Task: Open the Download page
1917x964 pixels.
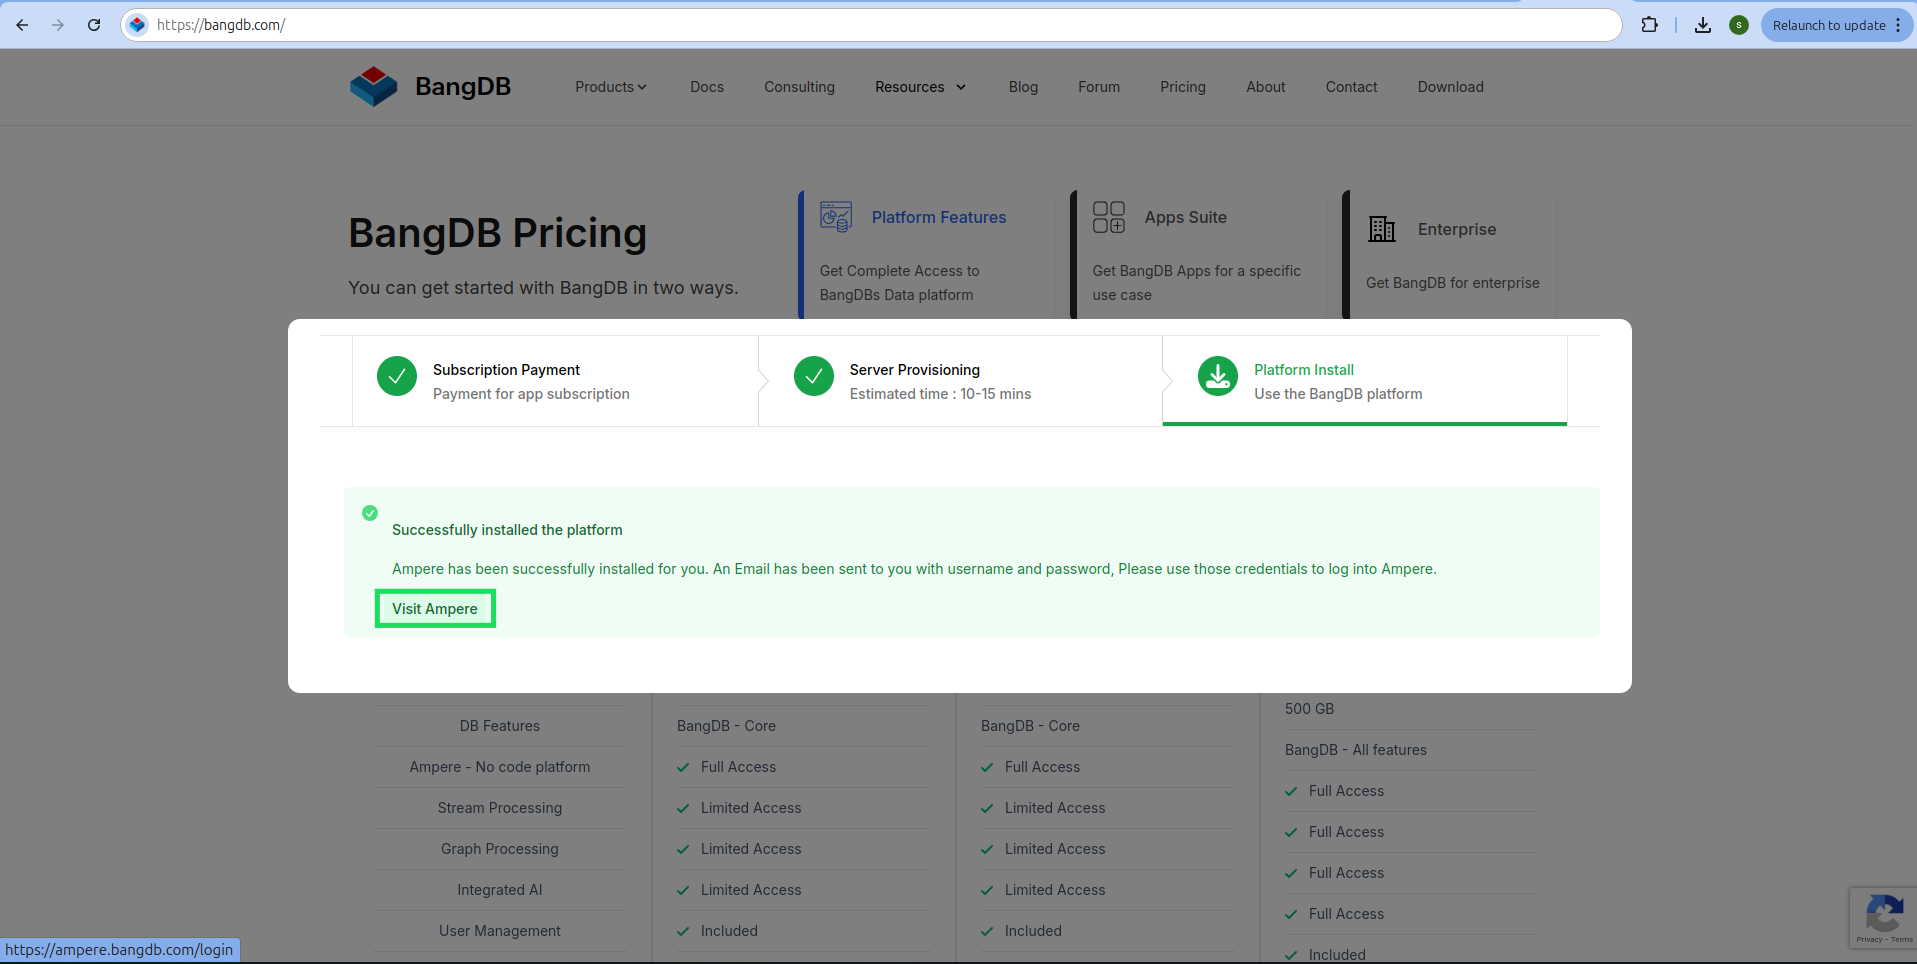Action: [x=1451, y=87]
